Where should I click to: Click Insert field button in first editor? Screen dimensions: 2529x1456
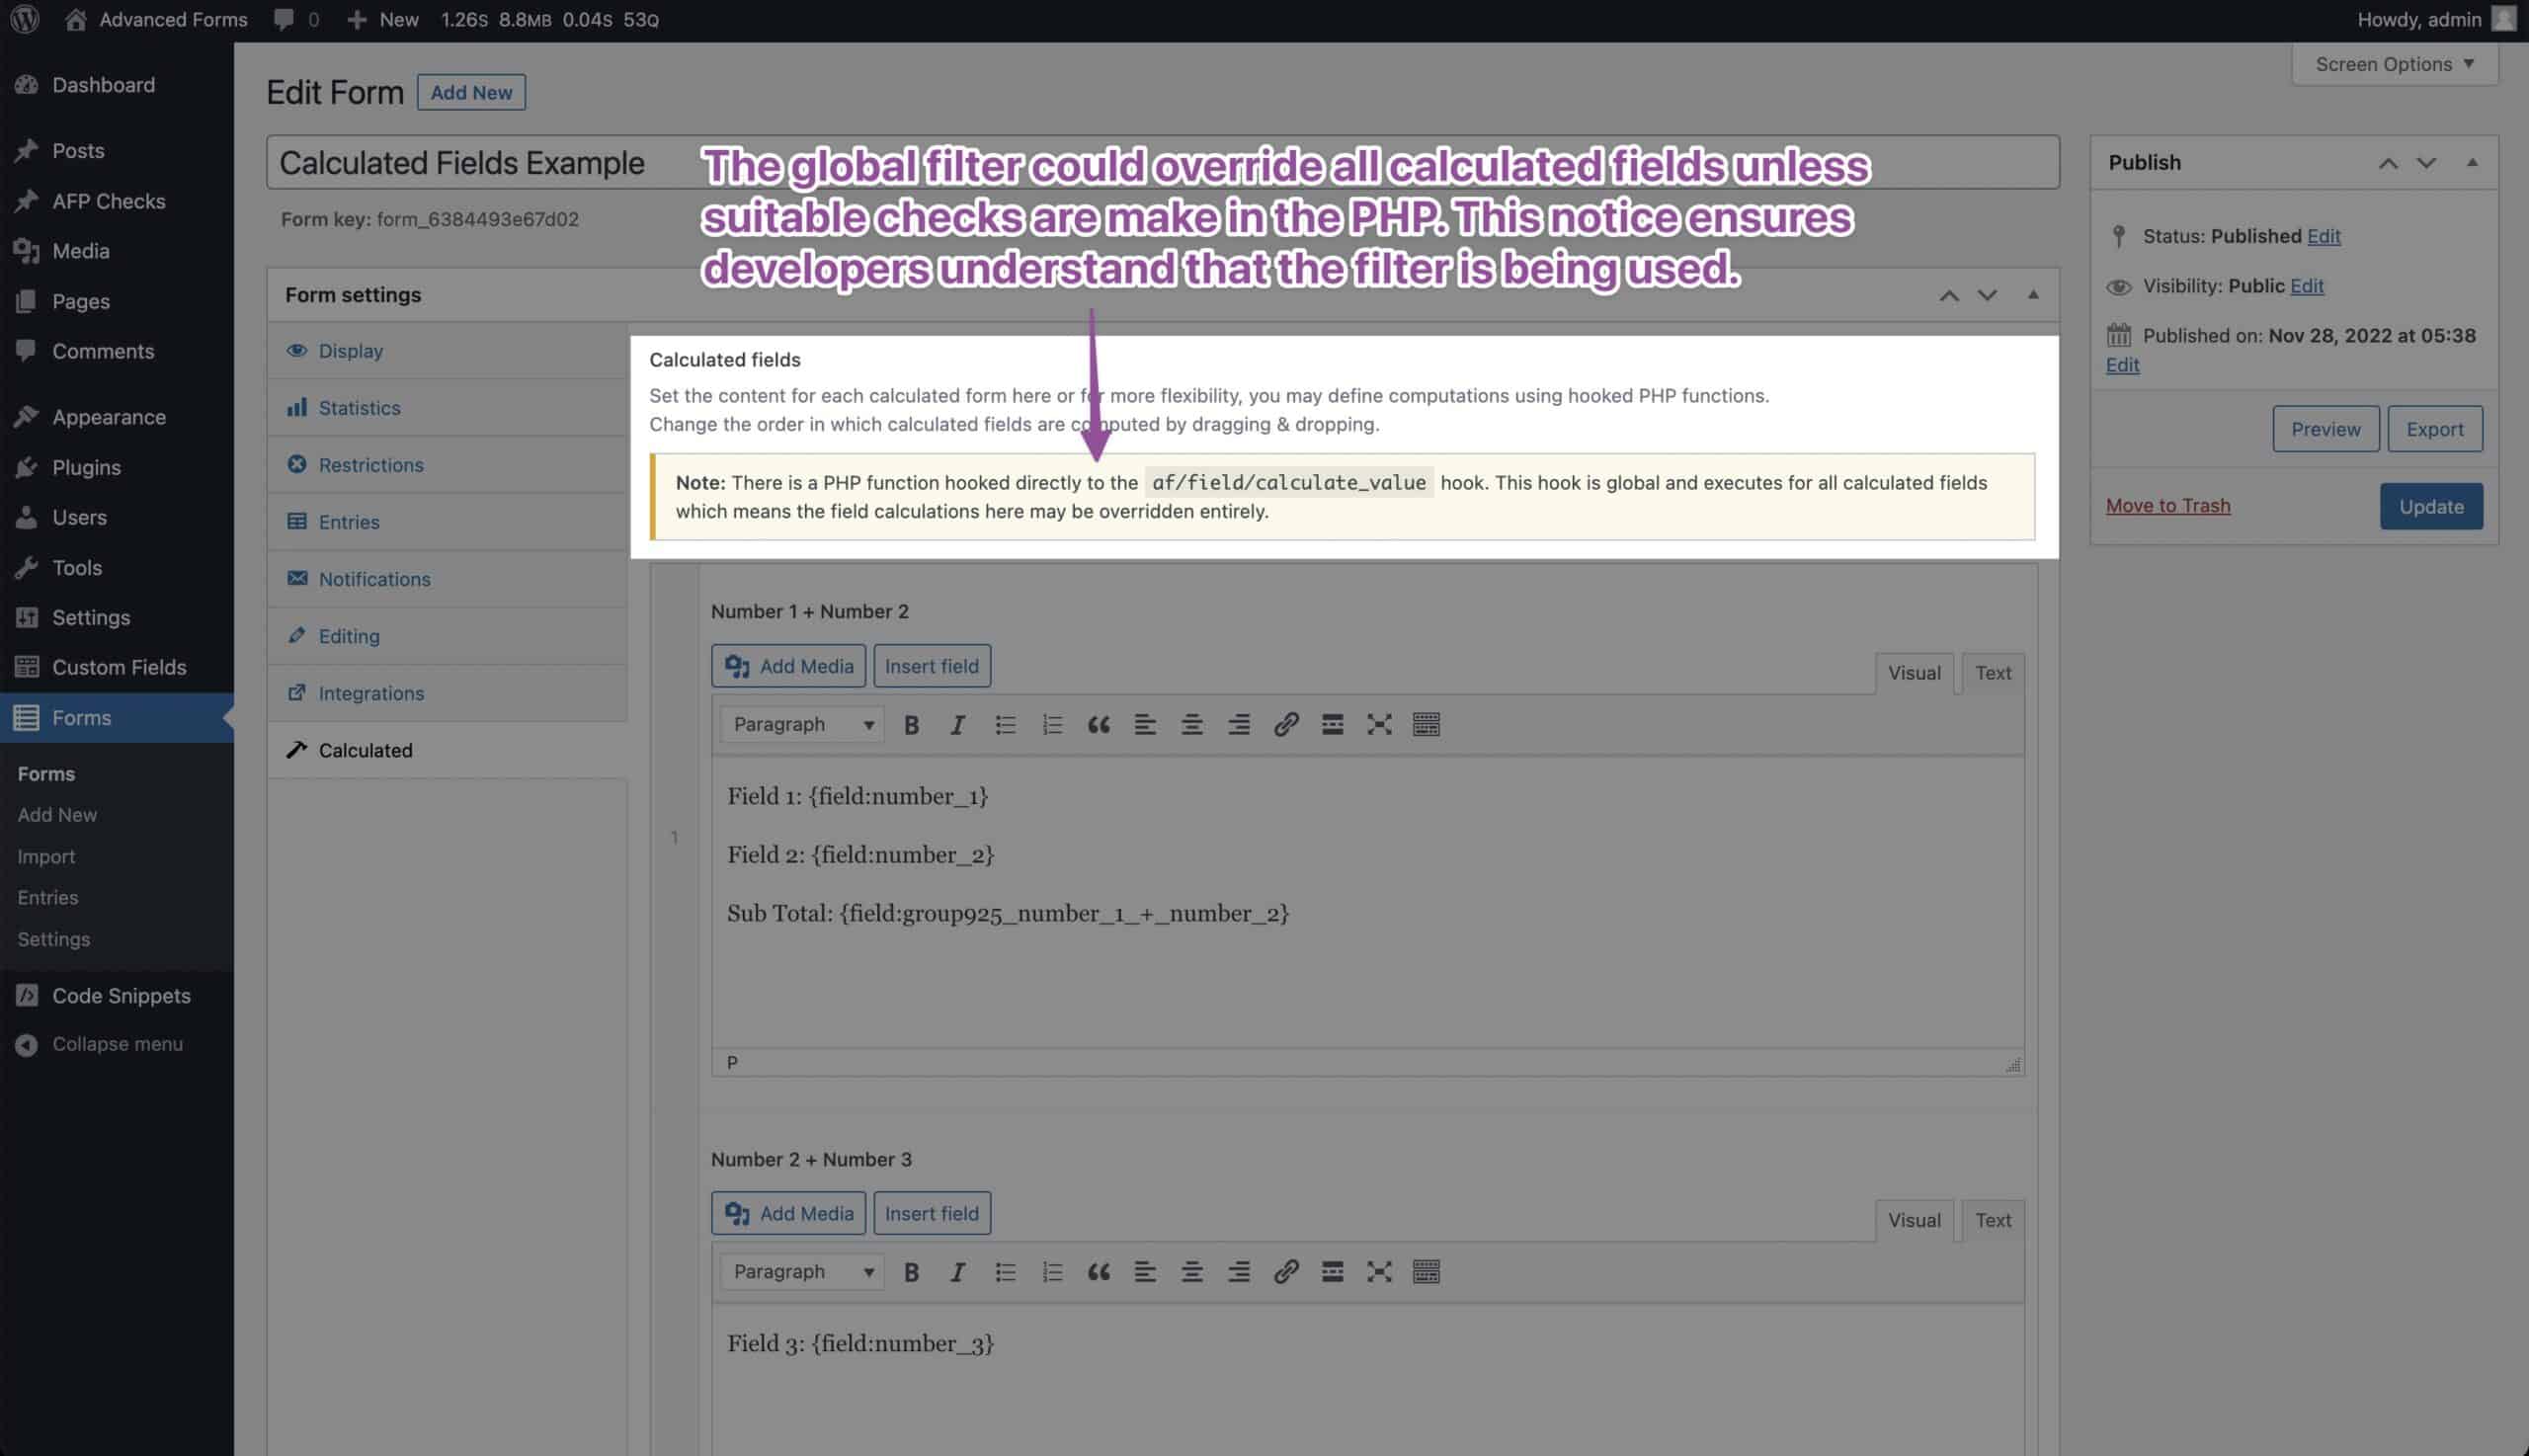[x=931, y=666]
